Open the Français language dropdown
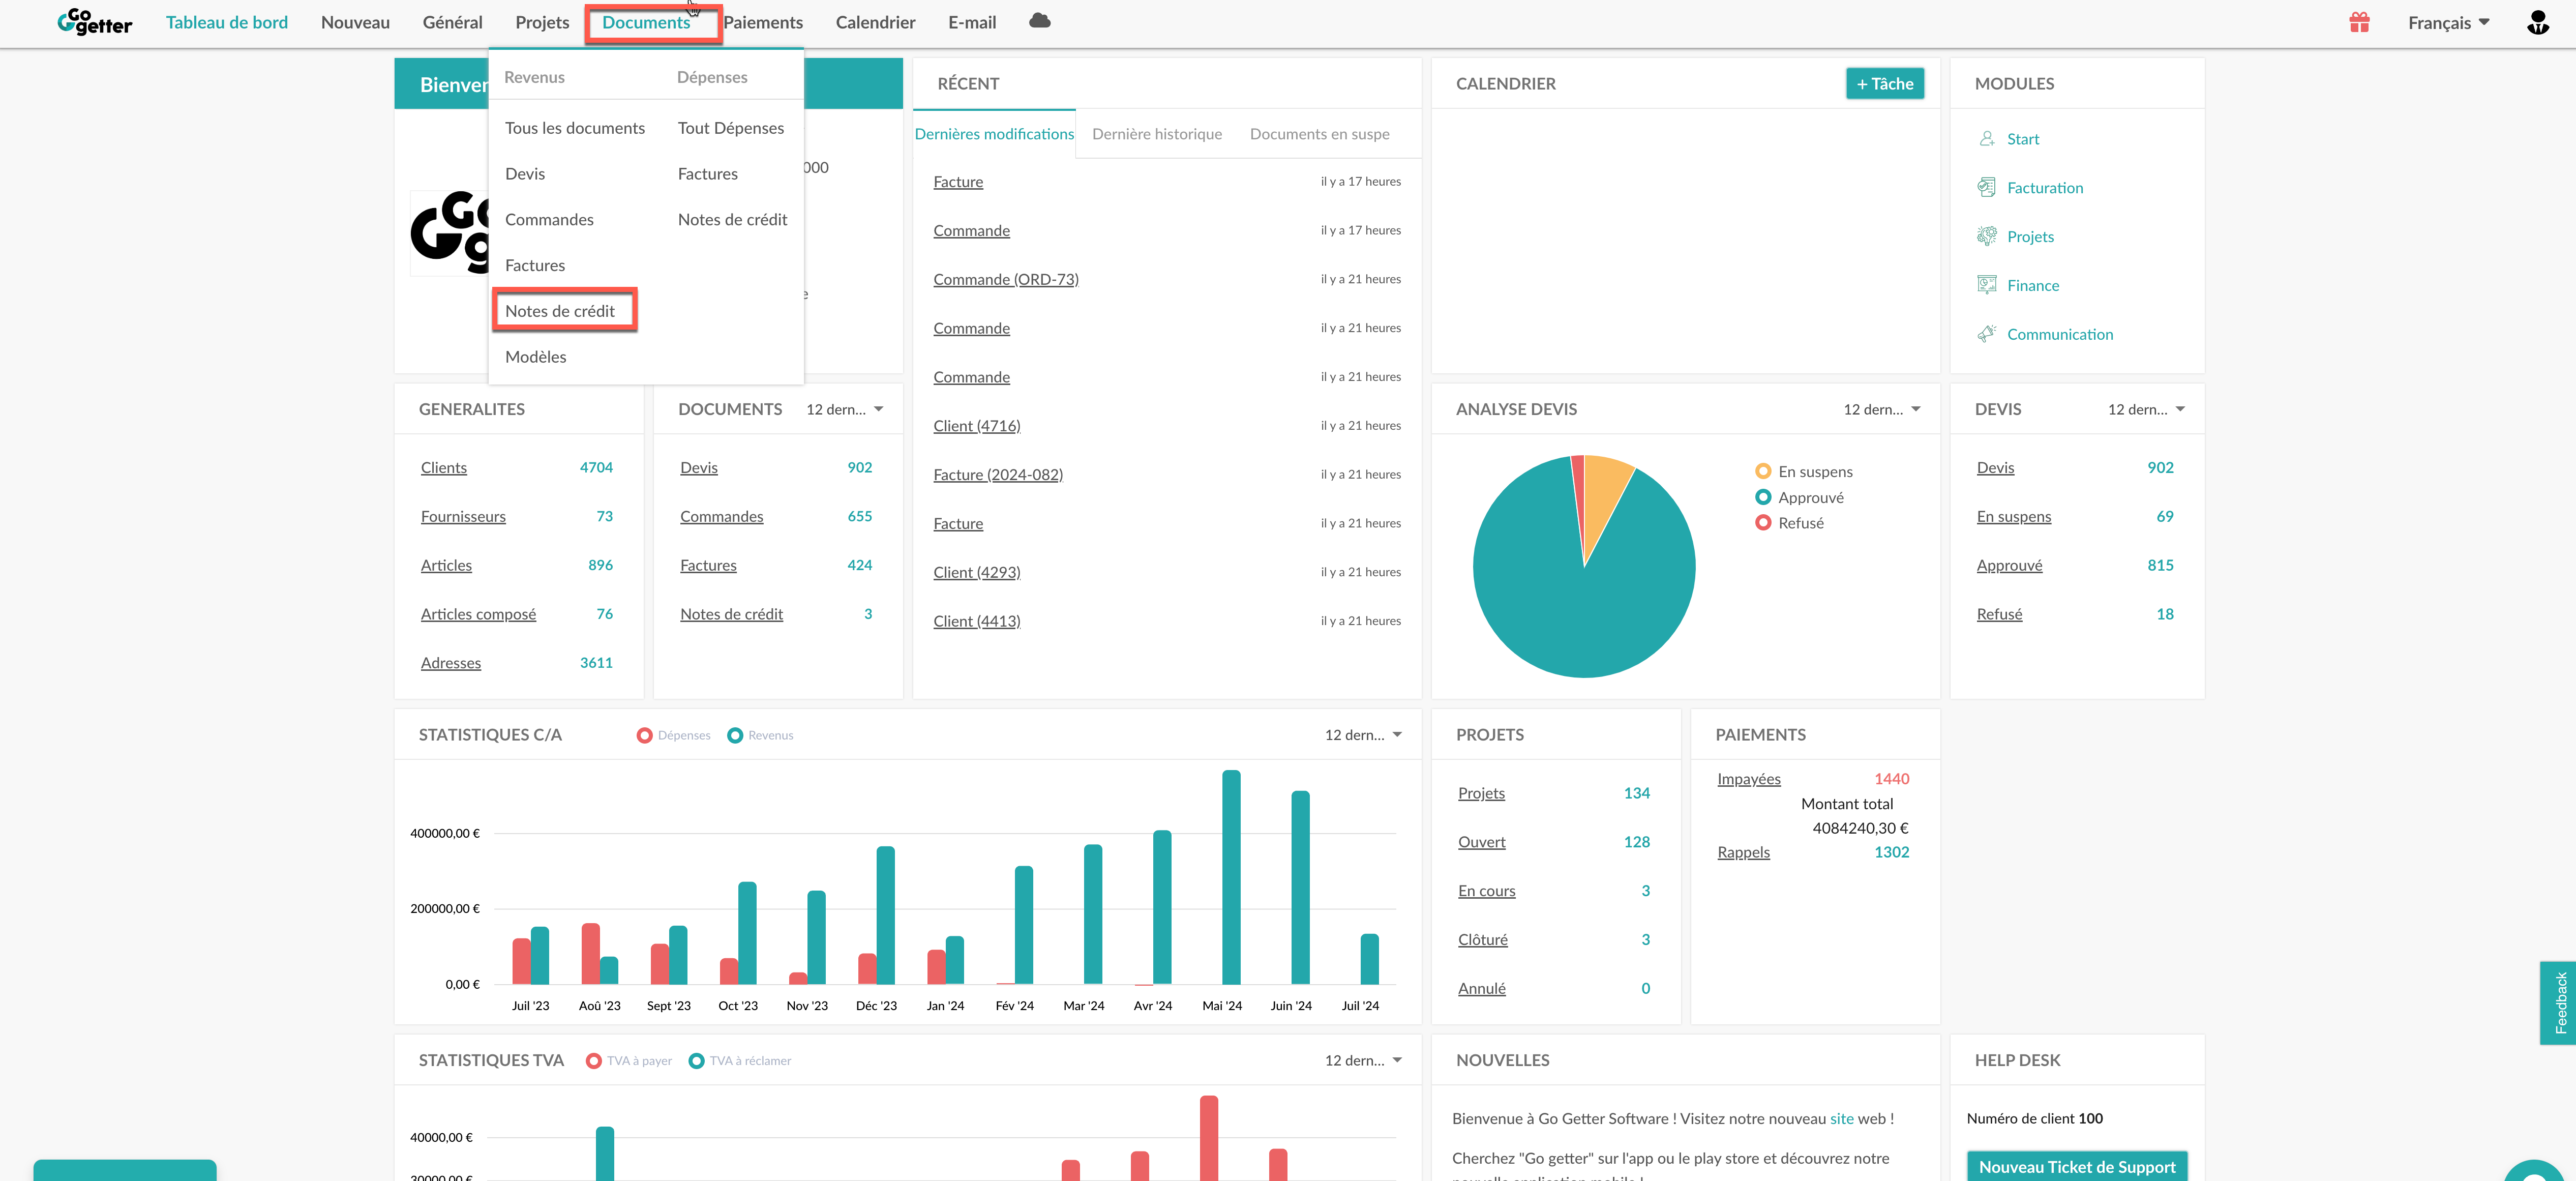This screenshot has width=2576, height=1181. pyautogui.click(x=2448, y=23)
